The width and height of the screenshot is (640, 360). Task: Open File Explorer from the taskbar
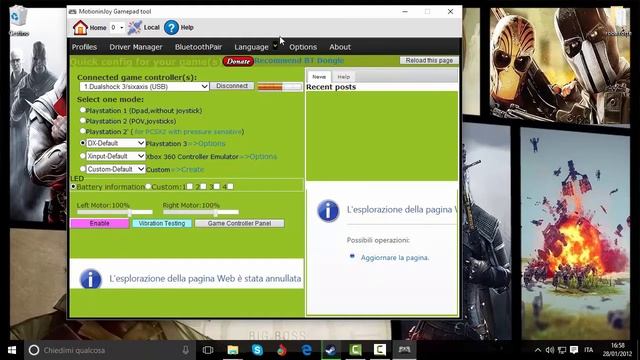[233, 350]
